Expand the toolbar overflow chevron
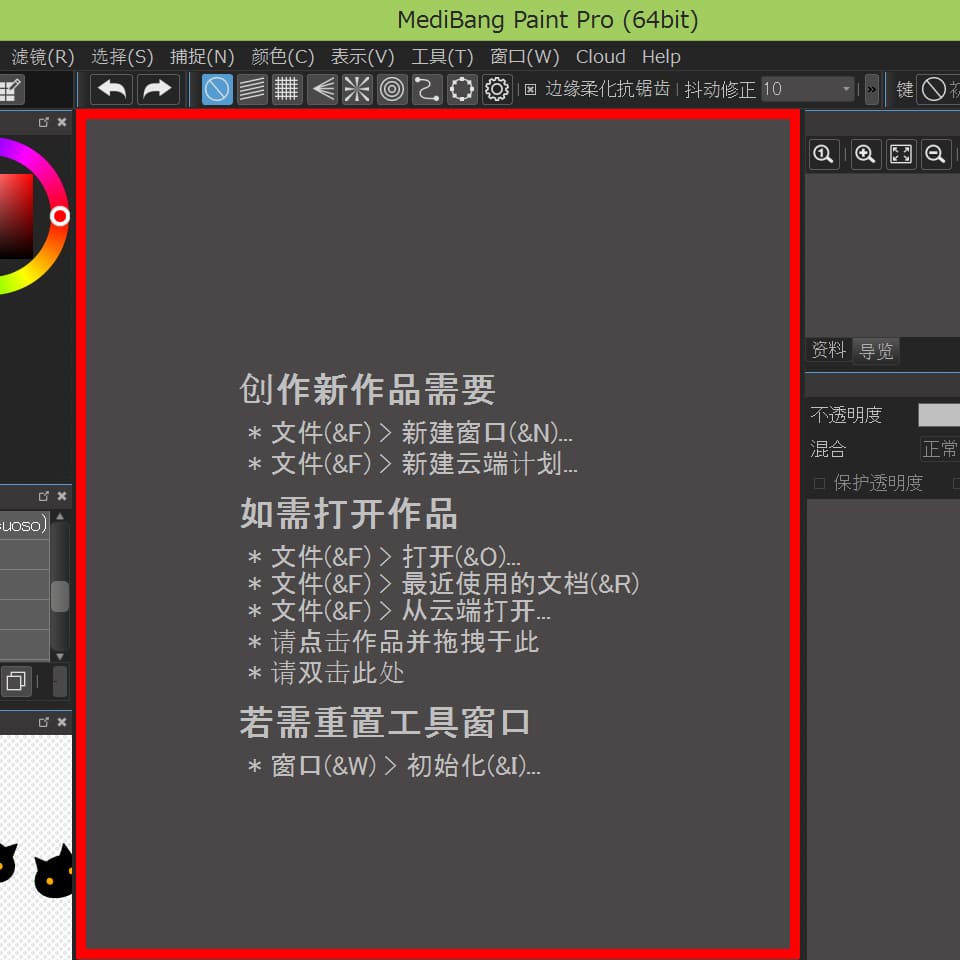Screen dimensions: 960x960 pyautogui.click(x=871, y=89)
